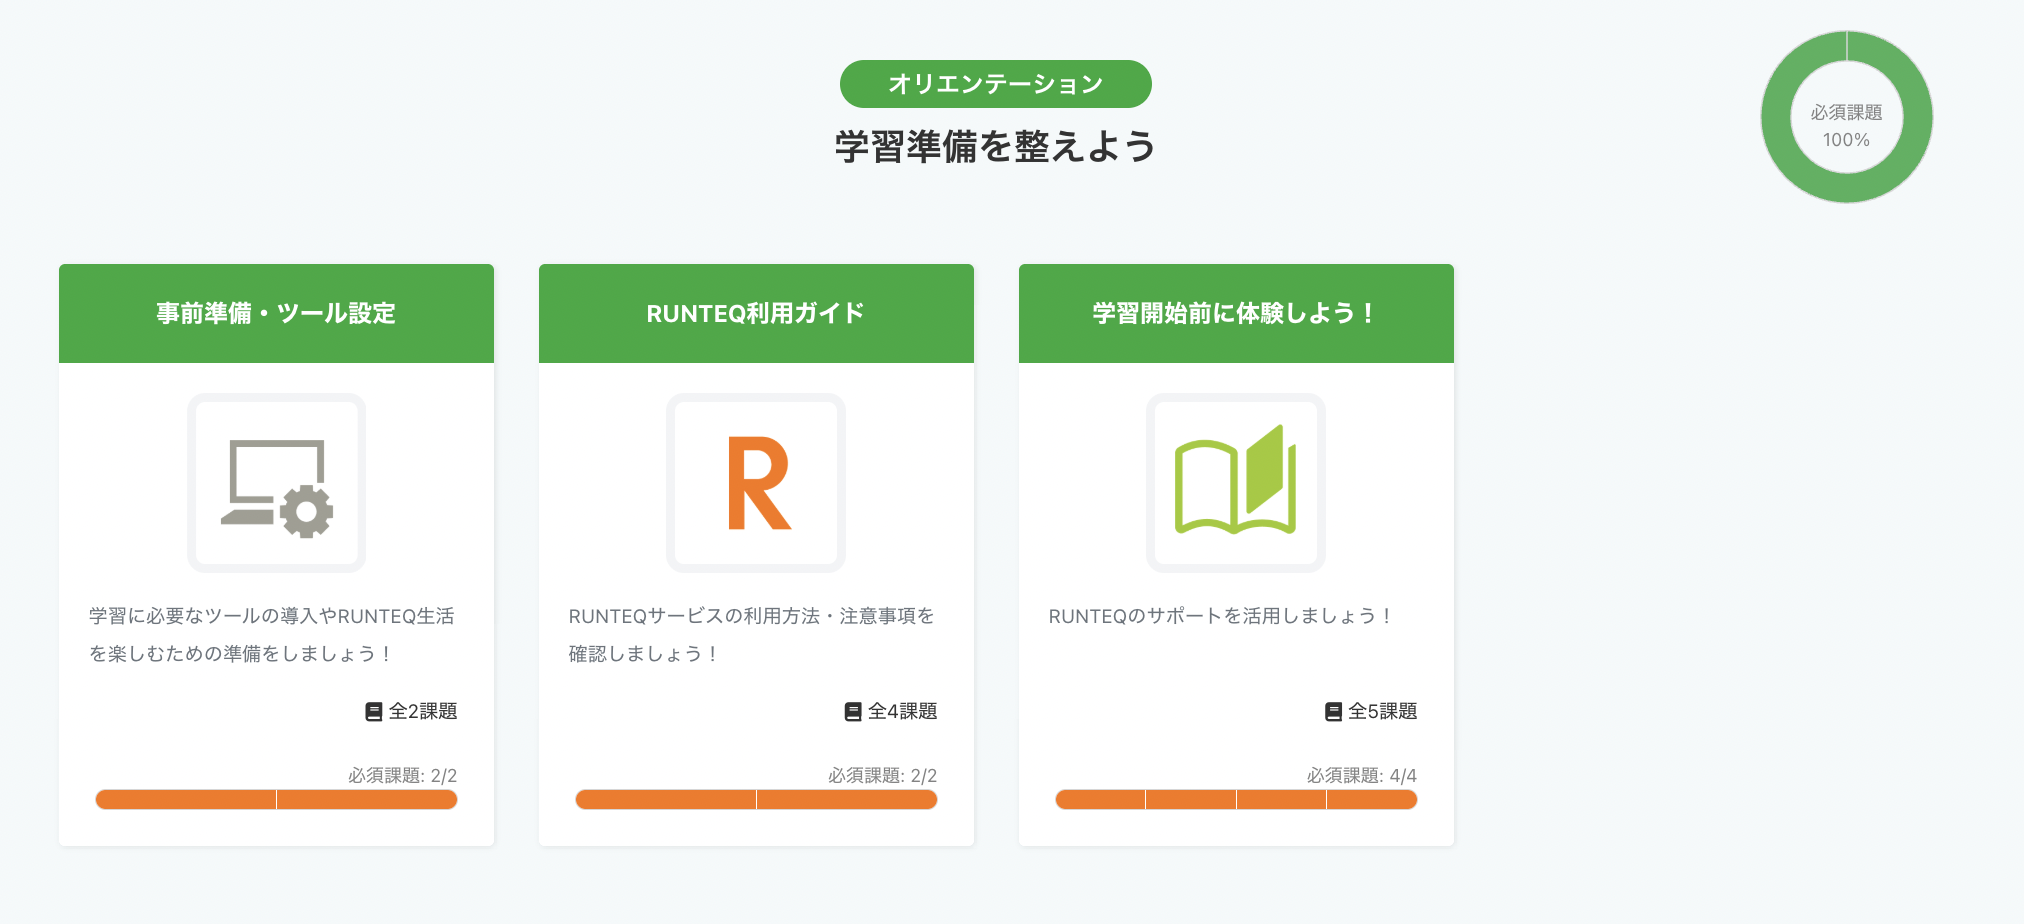2024x924 pixels.
Task: Click book icon beside 全2課題
Action: (x=374, y=712)
